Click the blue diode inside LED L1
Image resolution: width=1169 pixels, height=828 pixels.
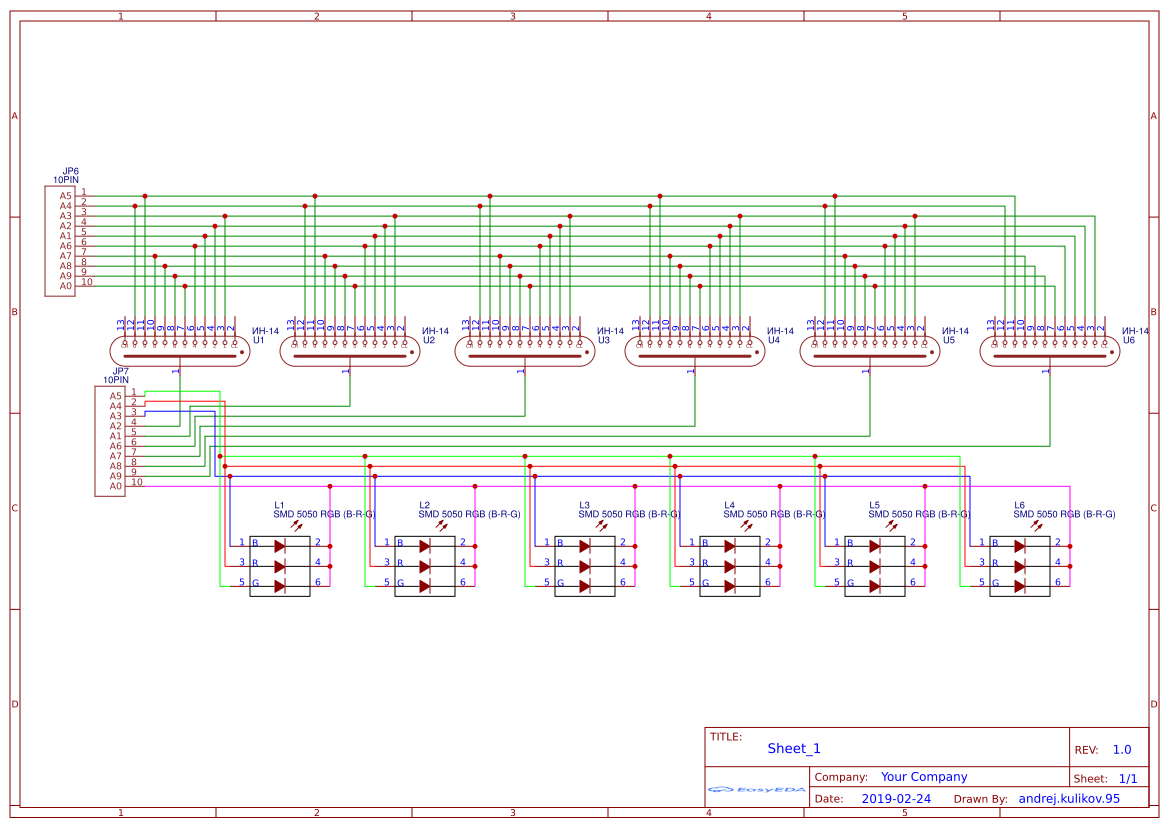[280, 546]
